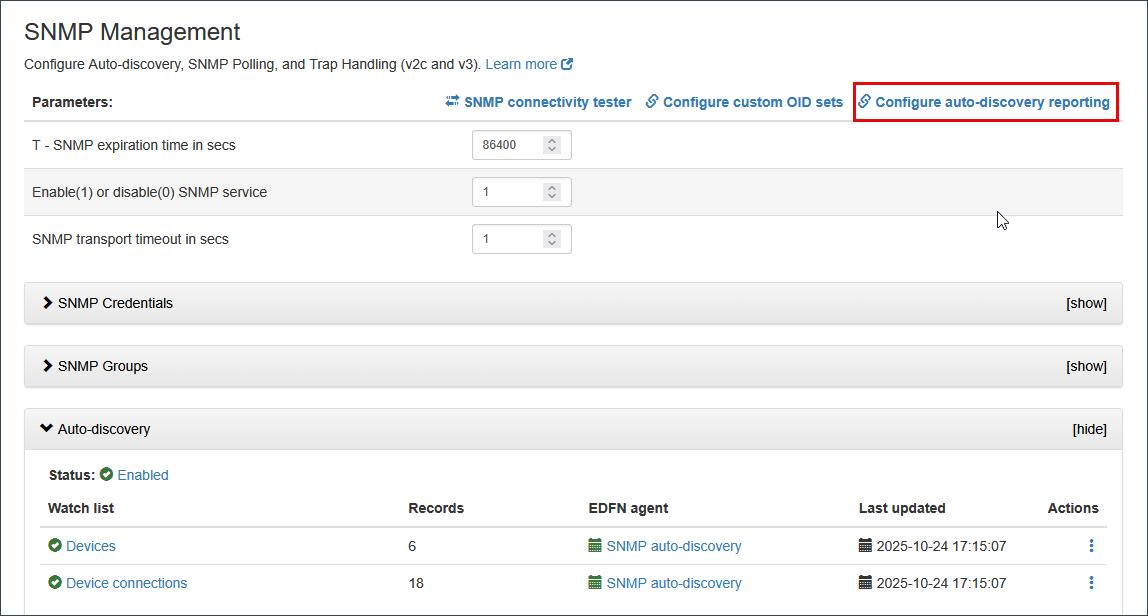Click the Learn more external link
This screenshot has width=1148, height=616.
click(x=528, y=64)
